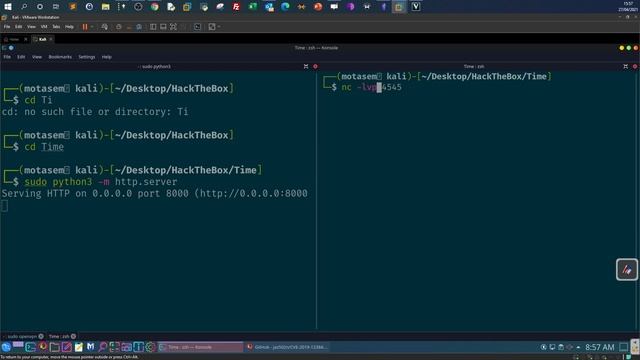Open the Konsole File menu
640x360 pixels.
coord(7,57)
